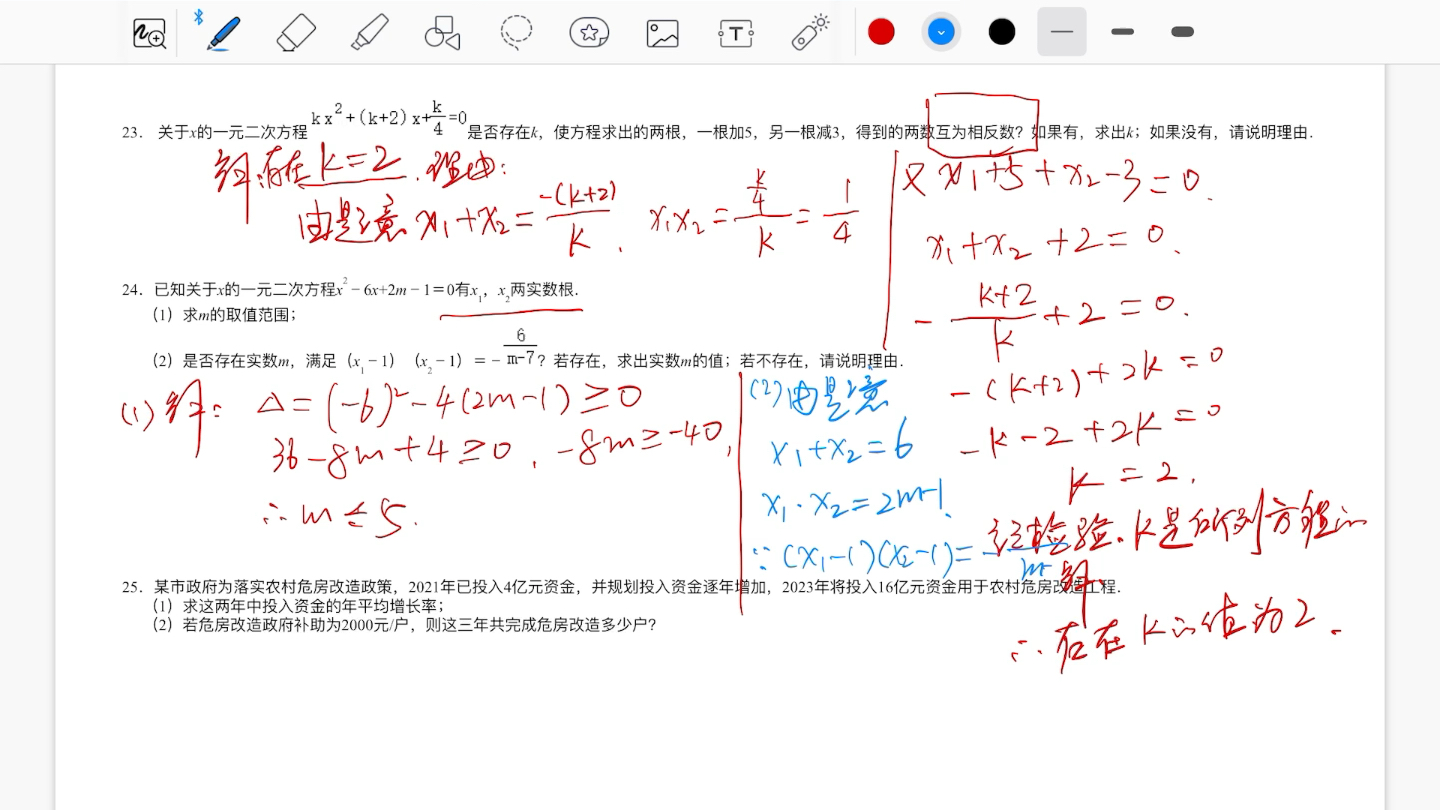Screen dimensions: 1440x810
Task: Toggle the zoom box writing tool
Action: (149, 33)
